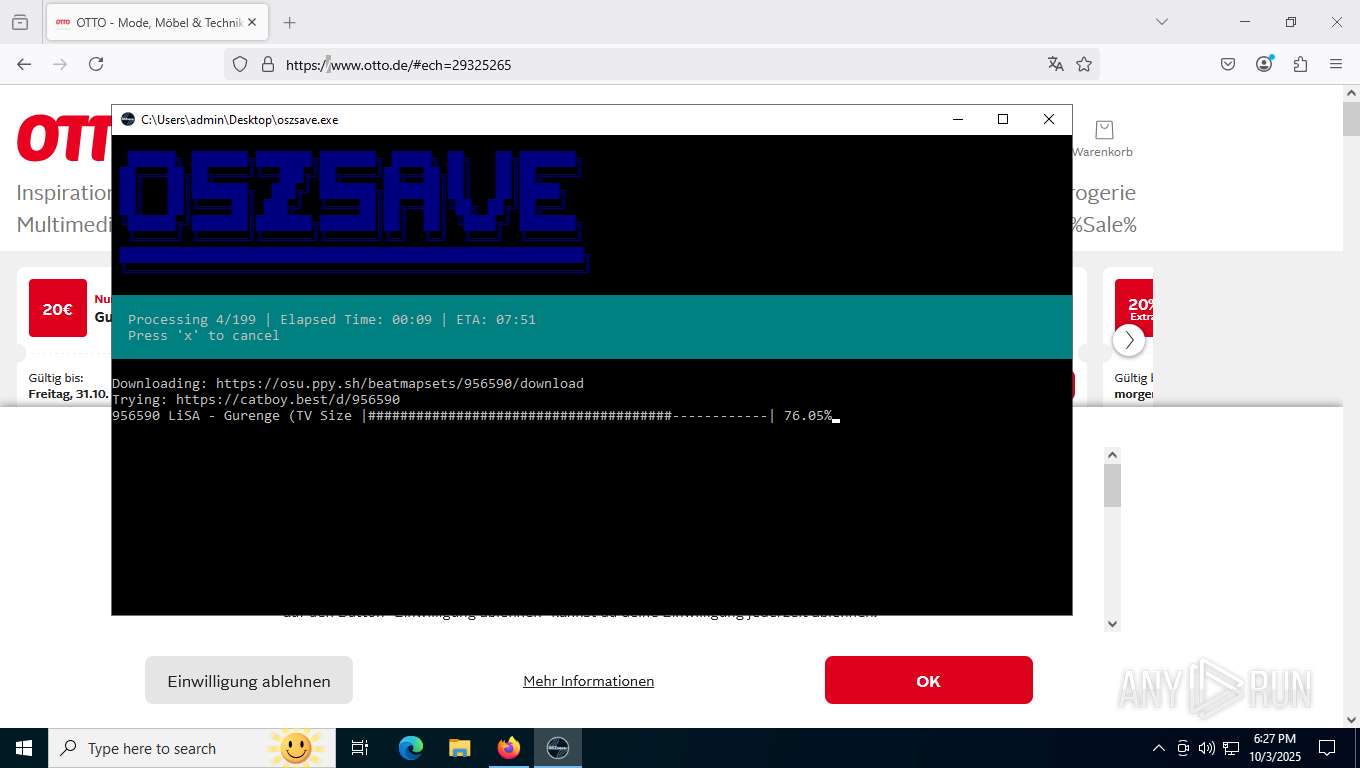Screen dimensions: 1360x768
Task: Bookmark this page with star
Action: click(1084, 64)
